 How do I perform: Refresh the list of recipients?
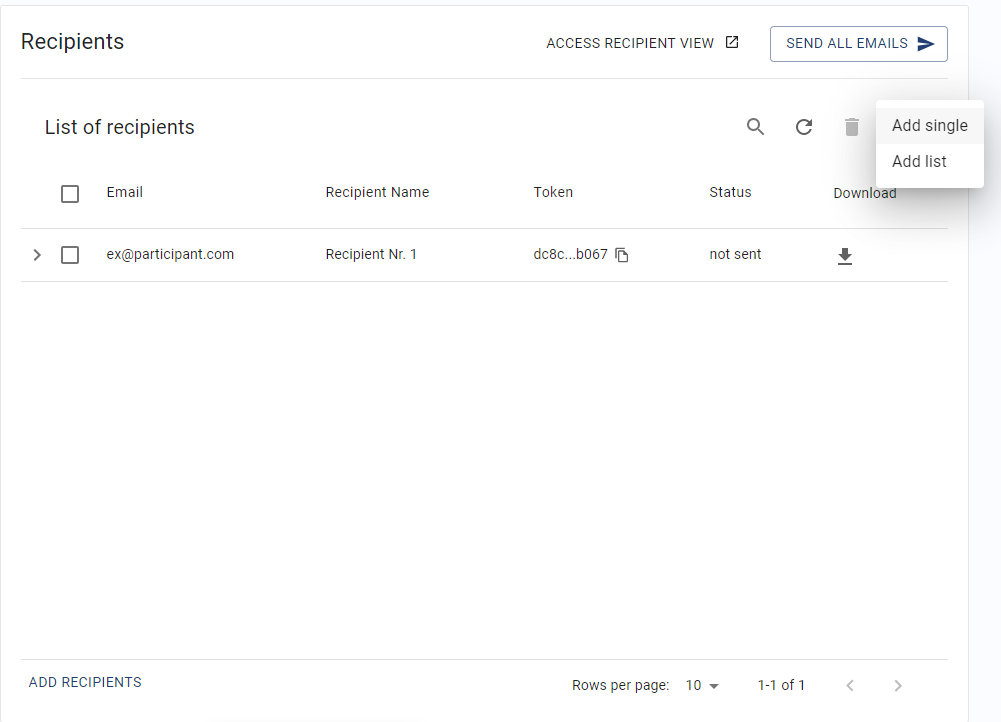[x=804, y=126]
